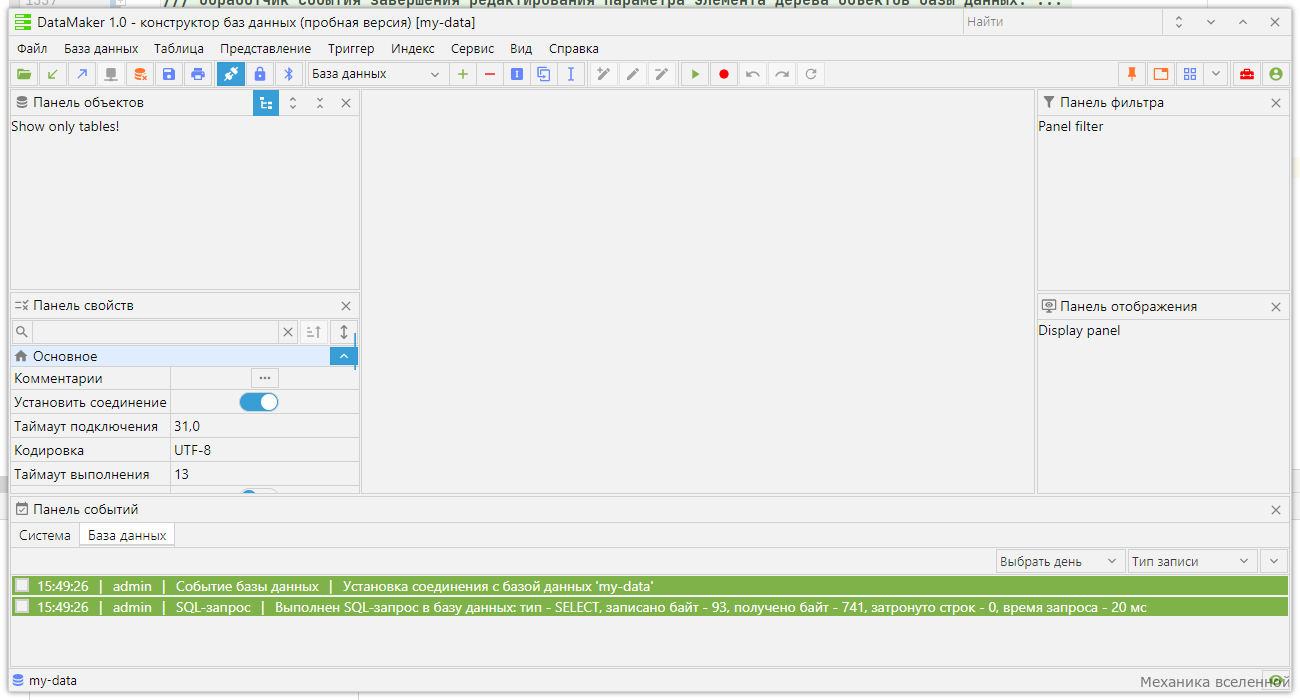Open the Файл menu
Image resolution: width=1300 pixels, height=700 pixels.
click(32, 48)
